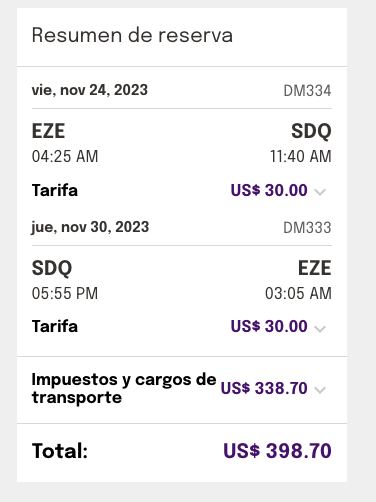376x502 pixels.
Task: Click the US$ 30.00 fare under DM334
Action: coord(269,190)
